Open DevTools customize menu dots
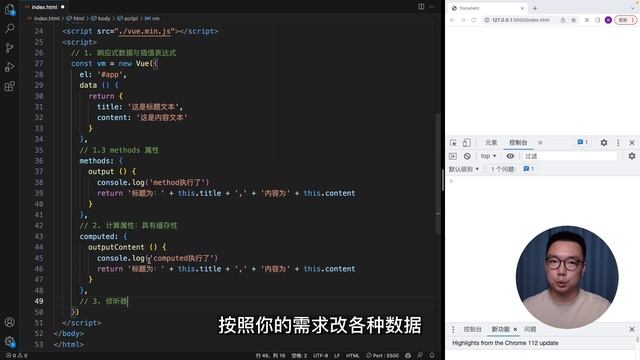Image resolution: width=640 pixels, height=360 pixels. pyautogui.click(x=618, y=142)
